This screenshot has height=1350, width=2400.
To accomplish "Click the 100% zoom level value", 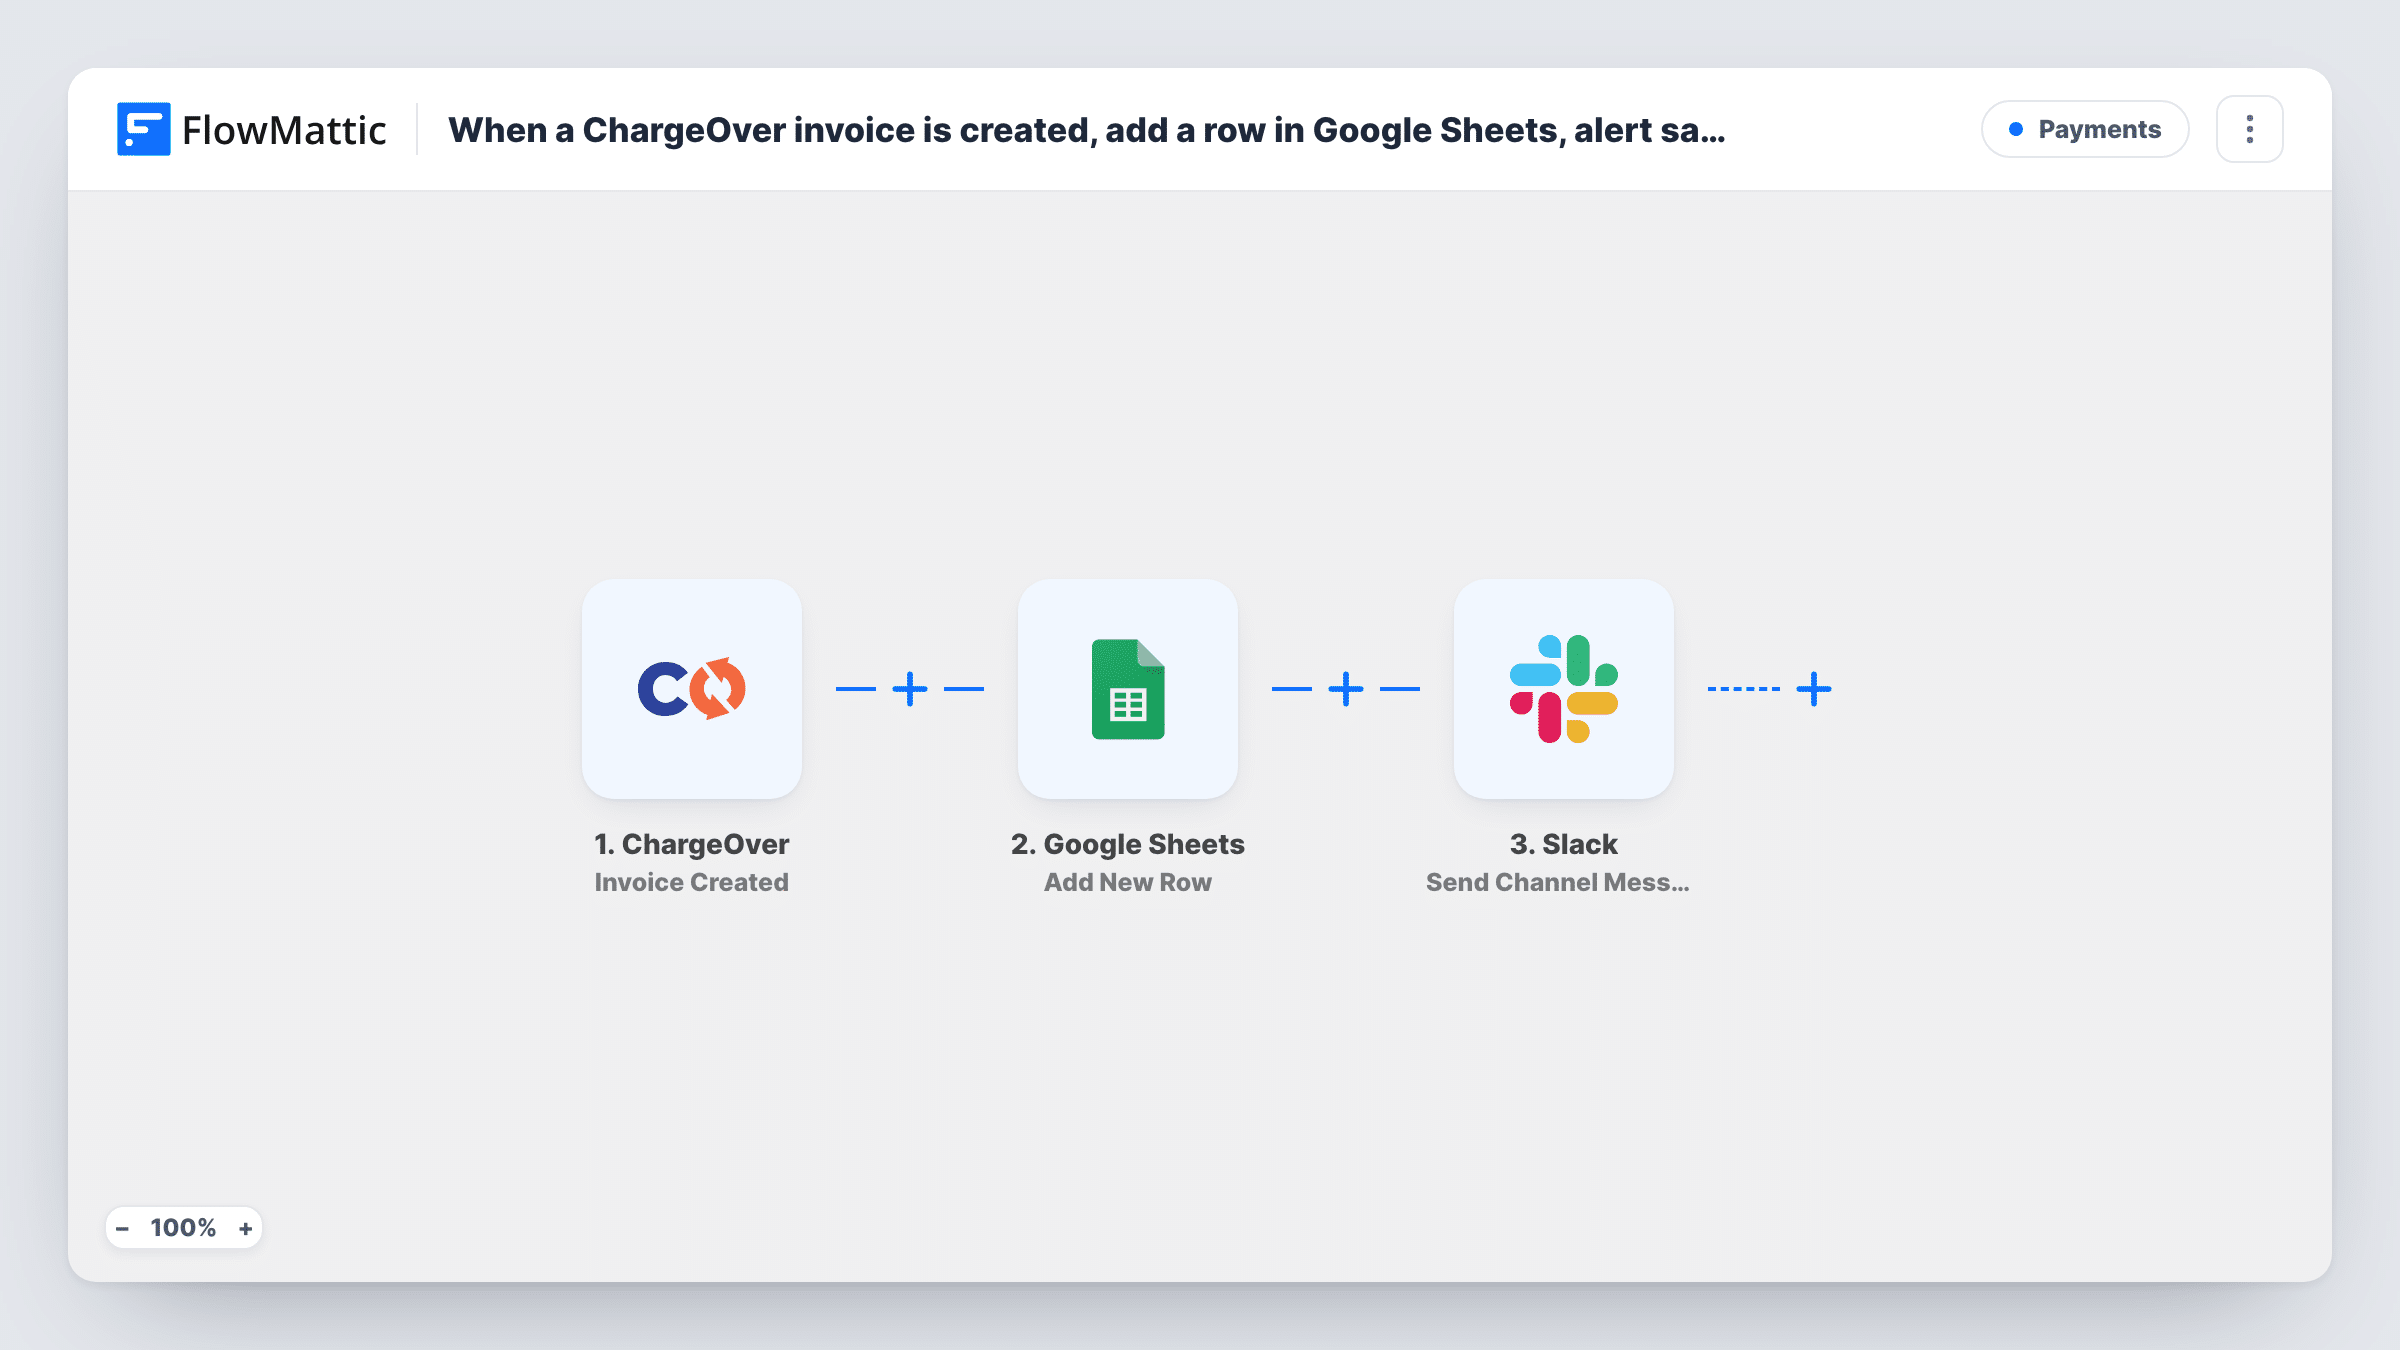I will [x=183, y=1228].
